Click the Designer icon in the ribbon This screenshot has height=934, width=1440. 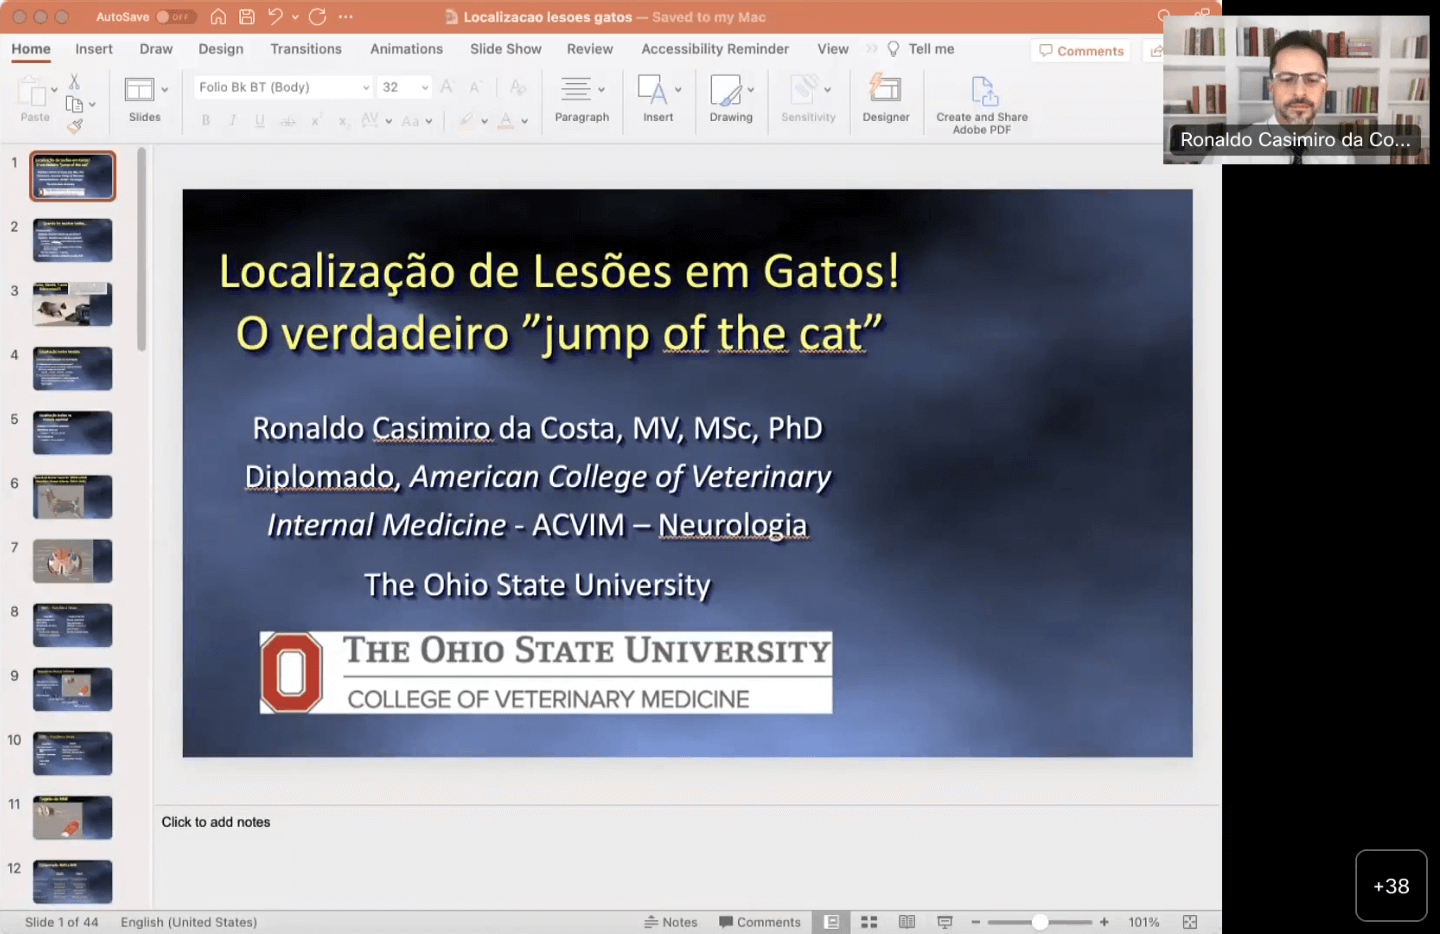(885, 90)
